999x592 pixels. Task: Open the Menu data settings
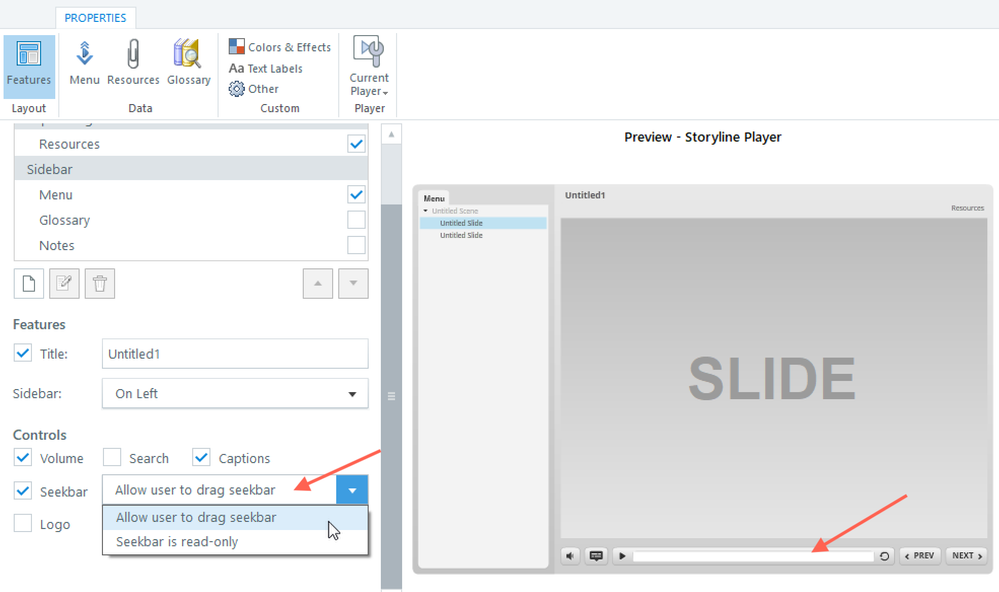pyautogui.click(x=84, y=63)
